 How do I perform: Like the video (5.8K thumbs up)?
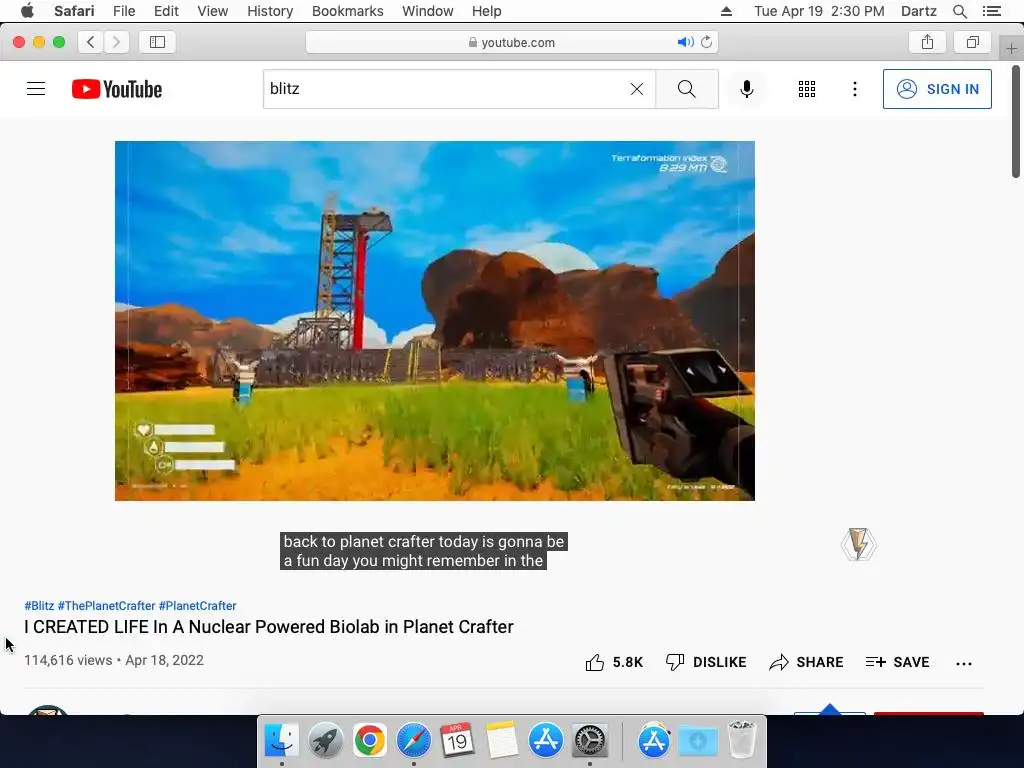[614, 662]
